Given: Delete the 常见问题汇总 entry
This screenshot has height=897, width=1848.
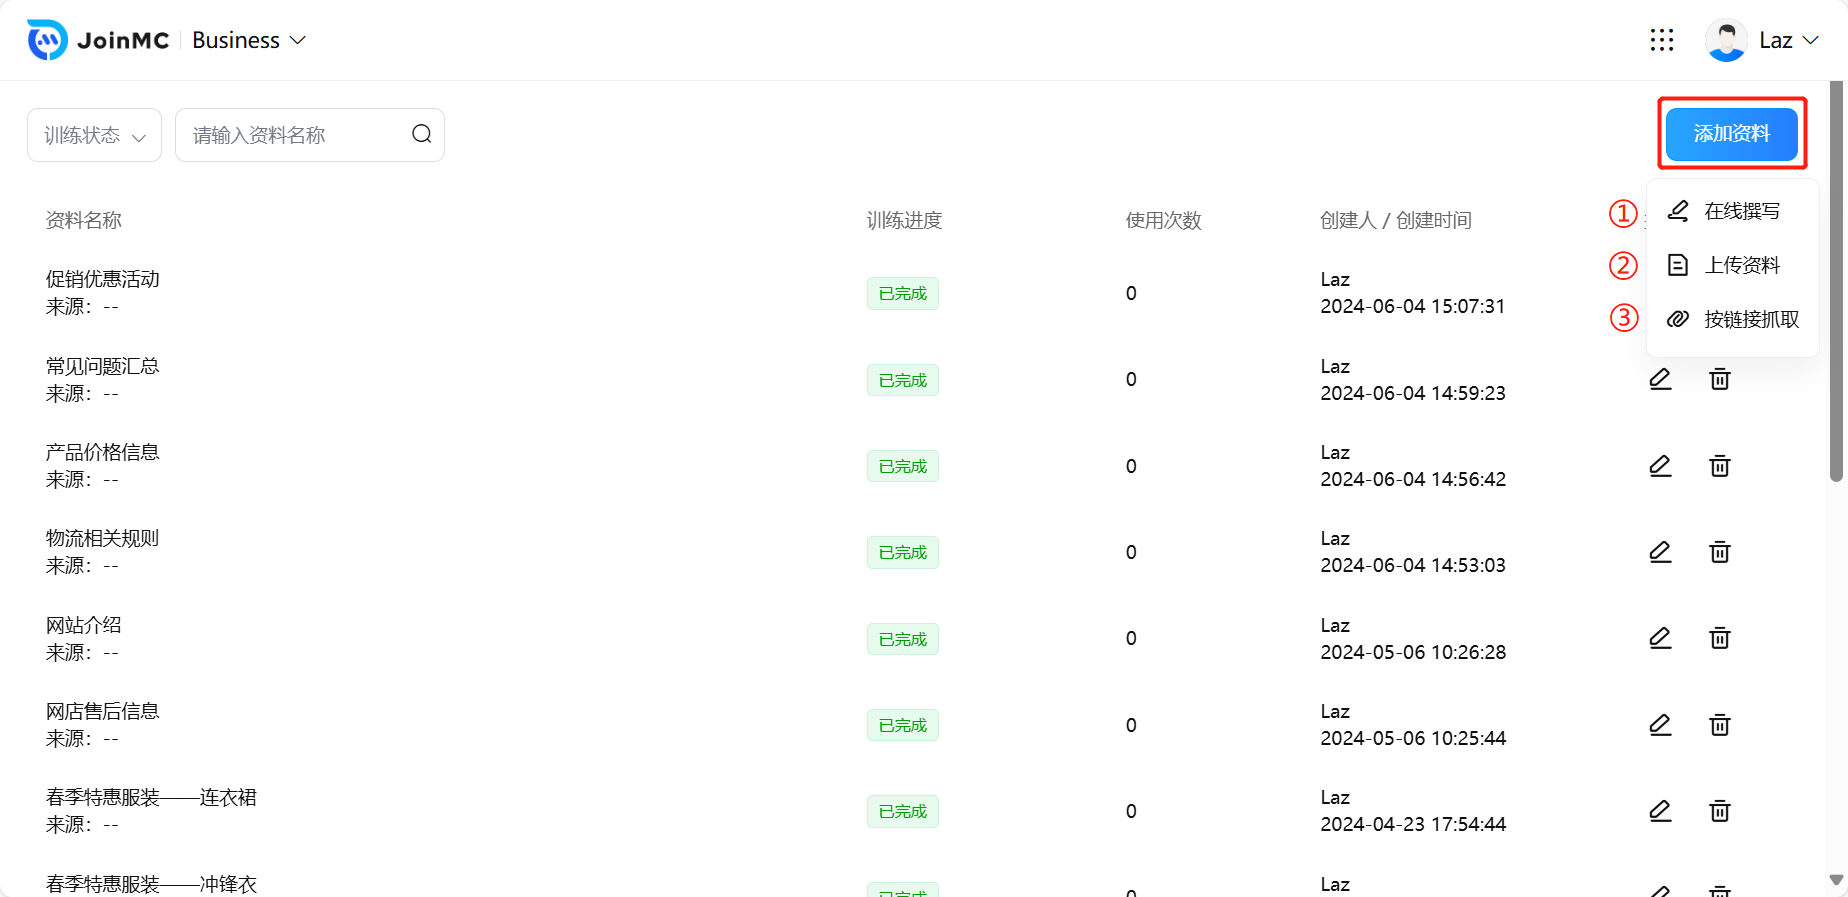Looking at the screenshot, I should [1720, 379].
